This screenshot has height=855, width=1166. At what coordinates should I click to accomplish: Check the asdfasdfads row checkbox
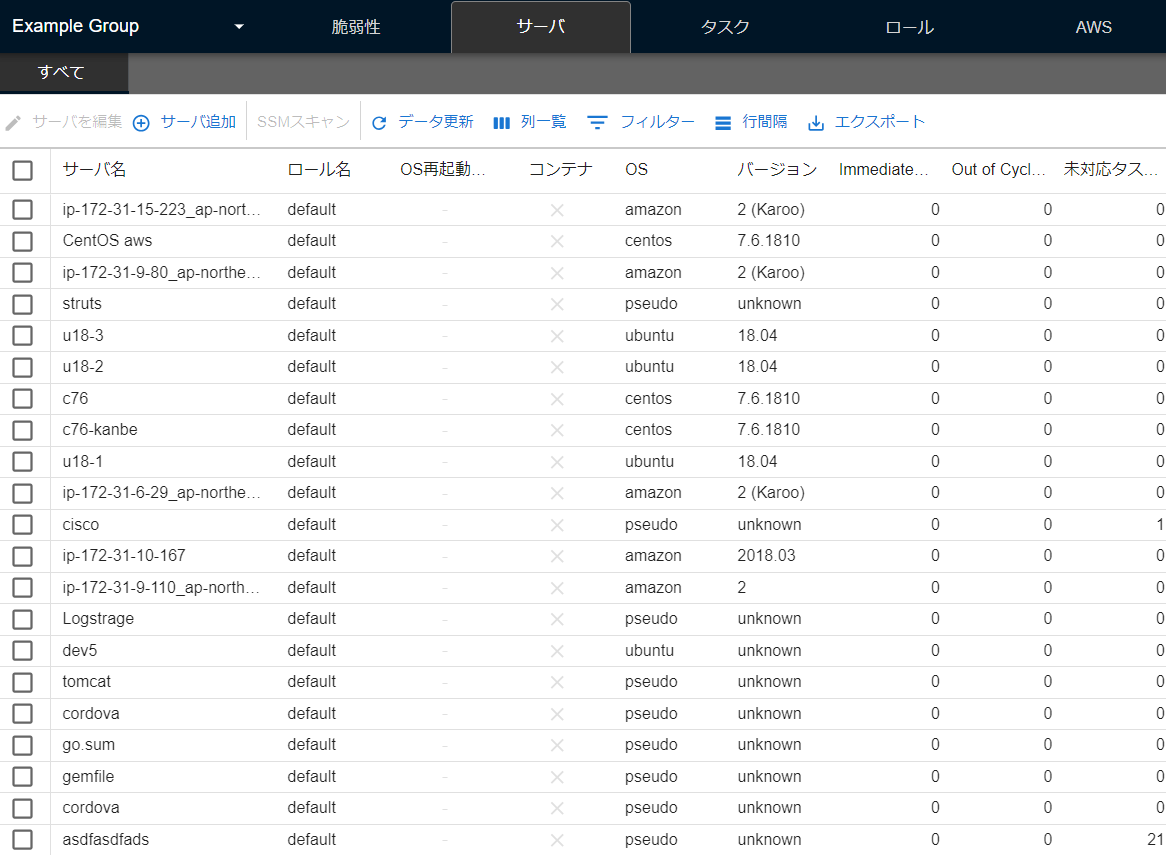pyautogui.click(x=22, y=839)
